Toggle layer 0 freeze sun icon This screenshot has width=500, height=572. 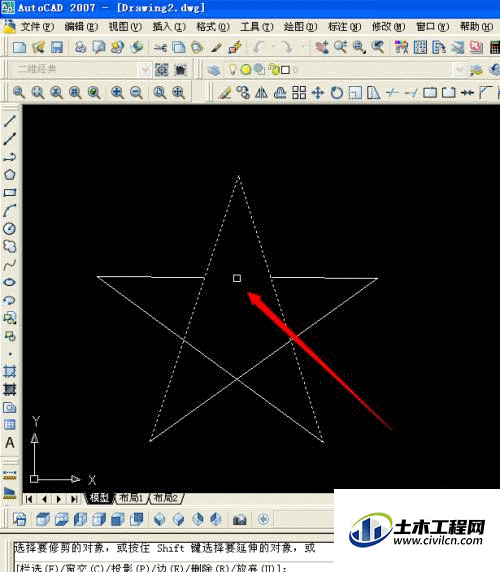(246, 69)
